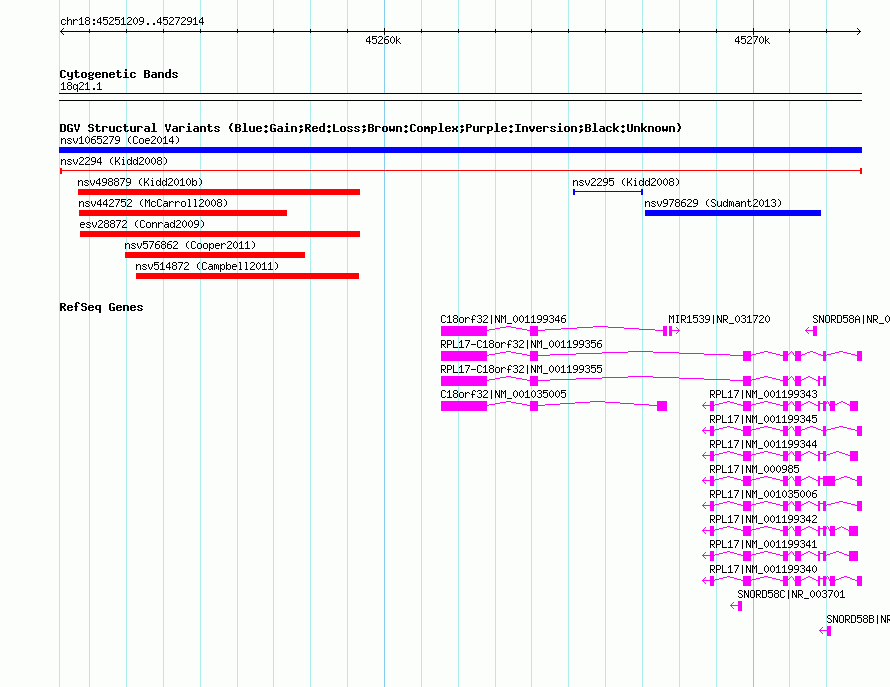Click the red nsv498879 loss bar

click(219, 192)
